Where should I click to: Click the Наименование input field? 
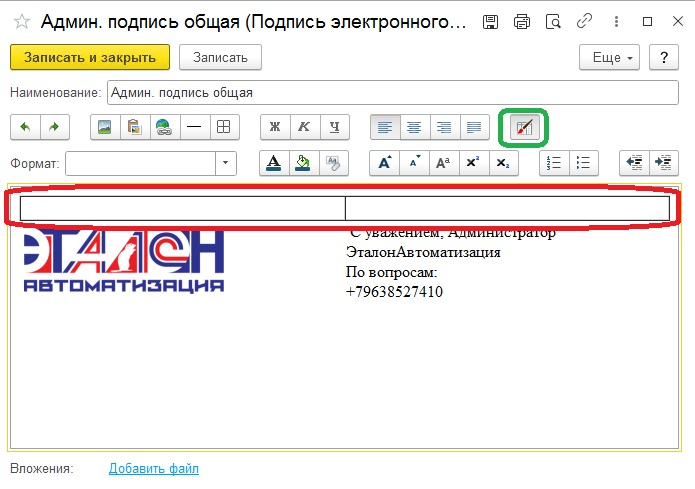(392, 93)
